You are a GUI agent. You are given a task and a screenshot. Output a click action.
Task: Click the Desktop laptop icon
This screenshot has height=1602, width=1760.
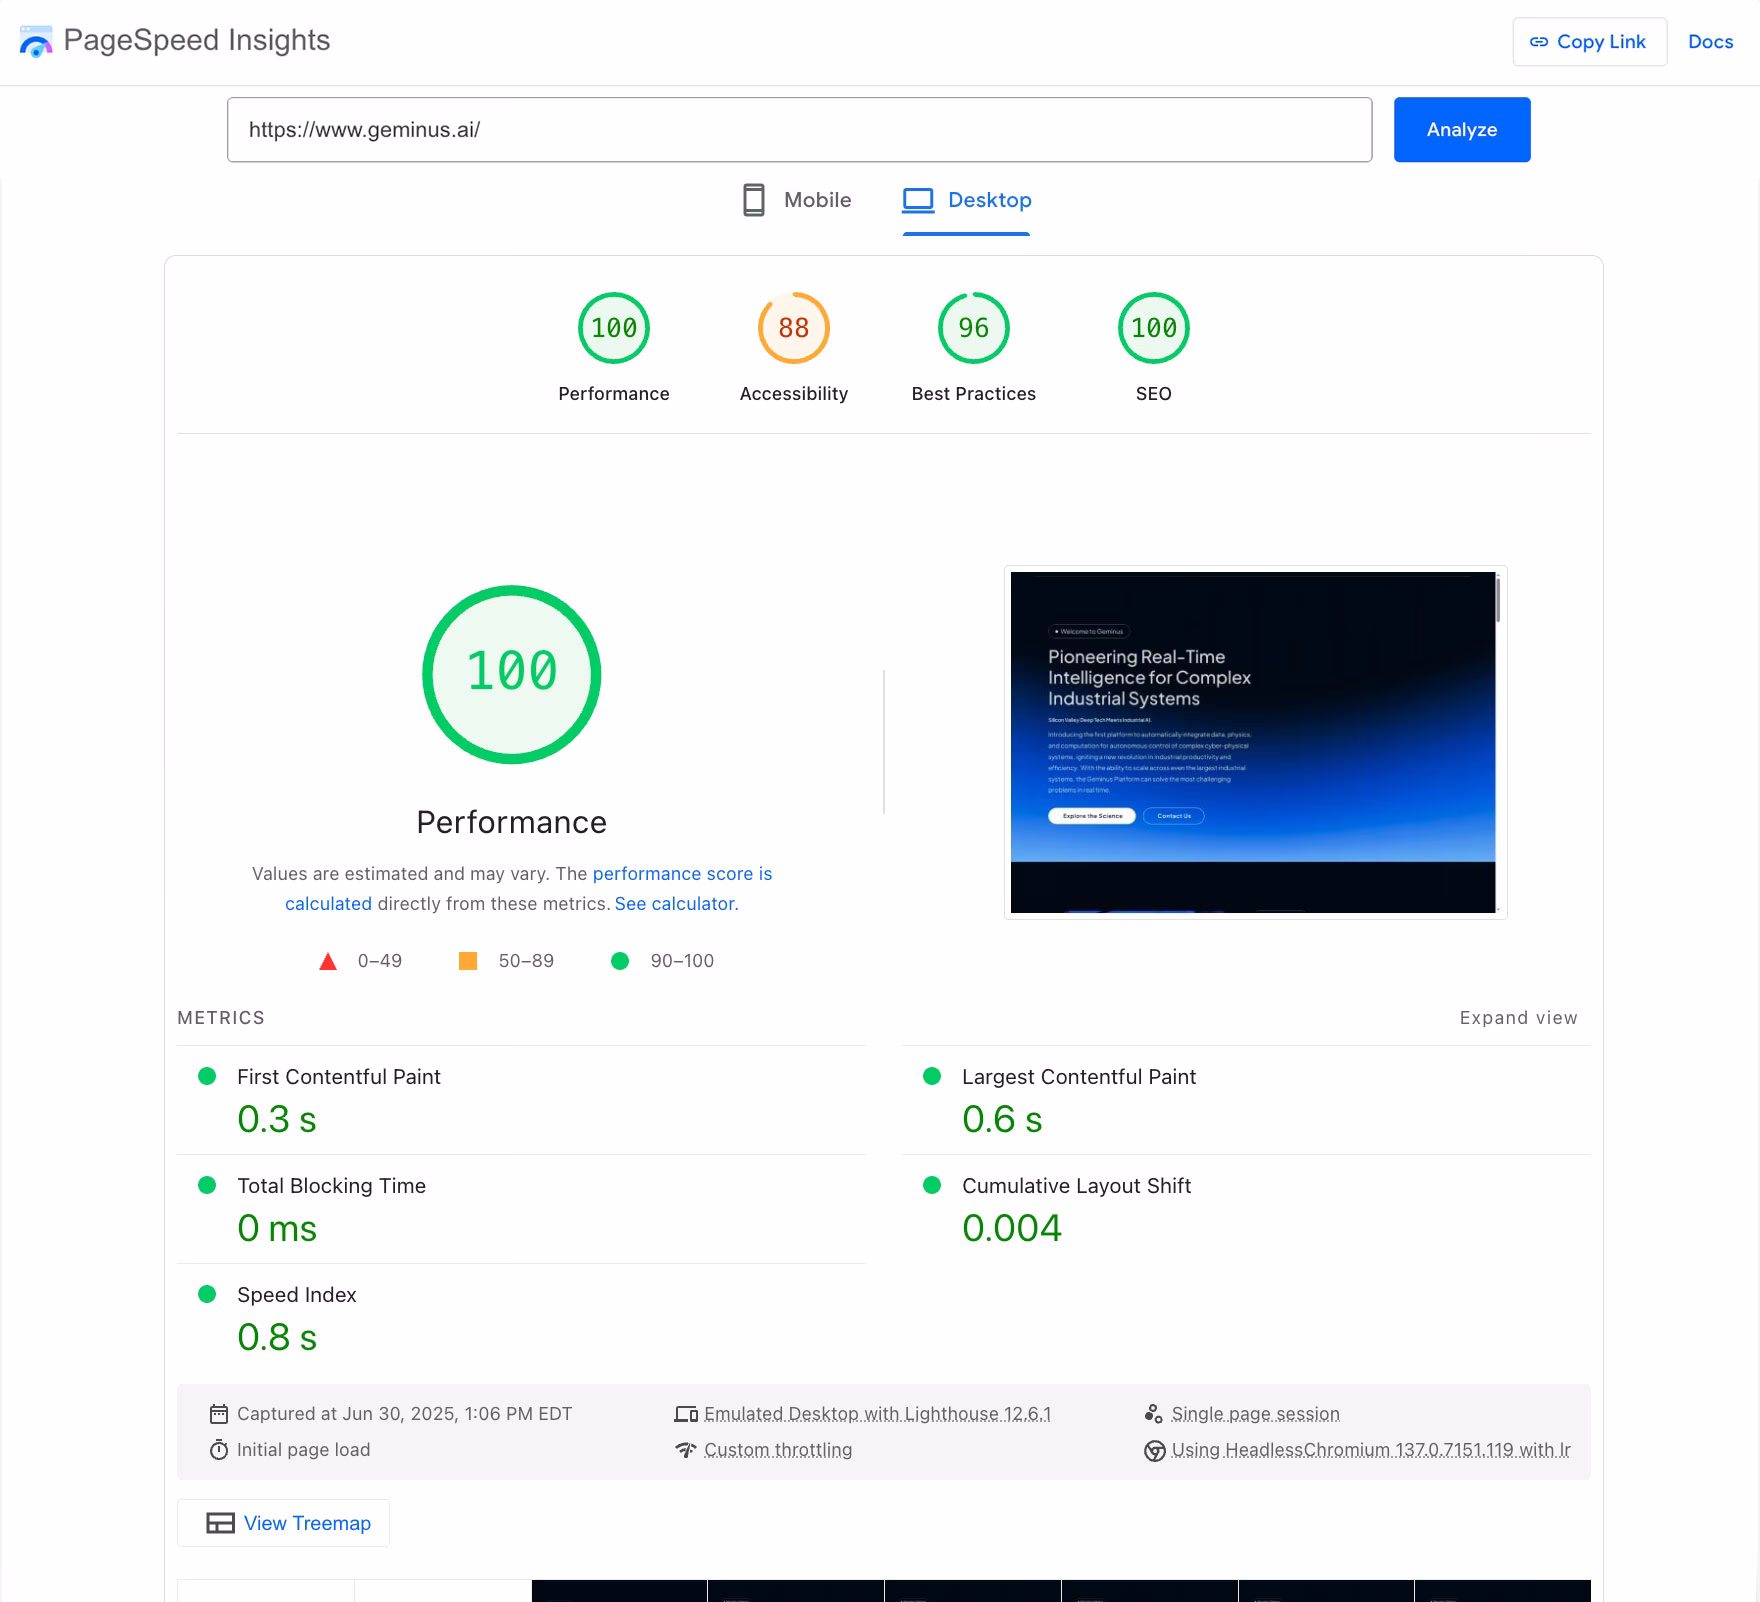click(918, 200)
